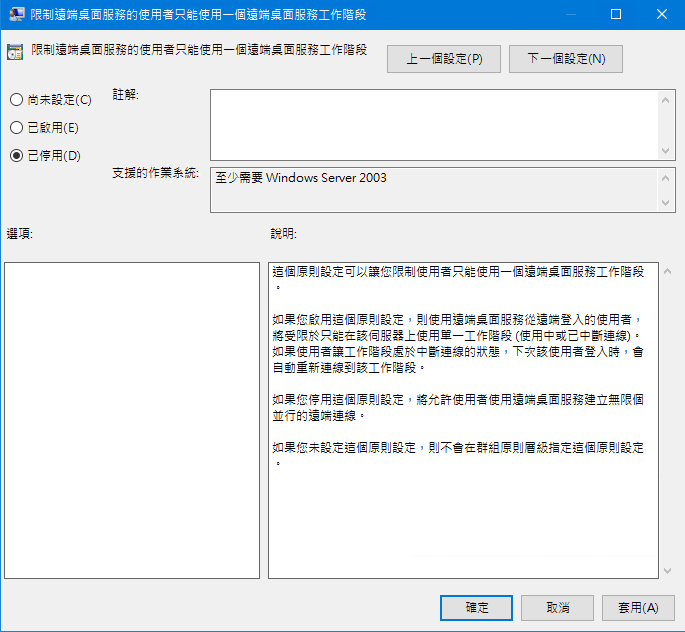The image size is (685, 632).
Task: Select the 已啟用(E) radio button
Action: pos(16,128)
